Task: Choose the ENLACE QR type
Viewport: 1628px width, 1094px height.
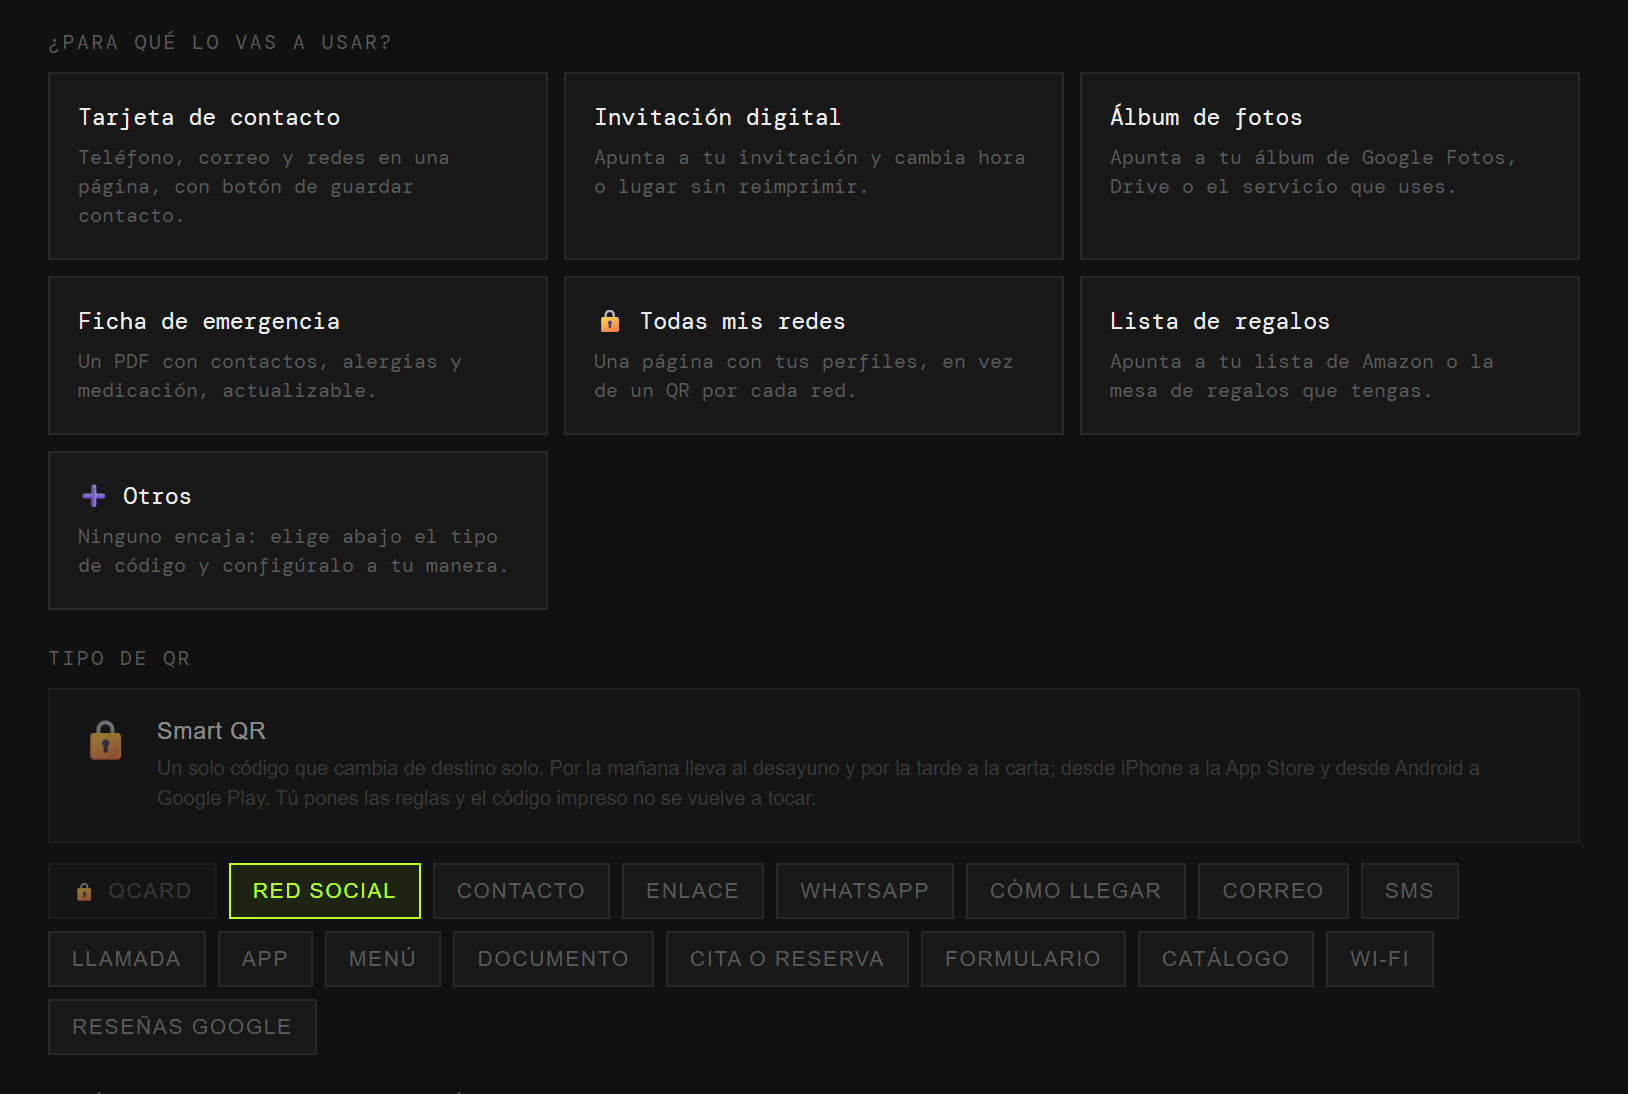Action: click(692, 891)
